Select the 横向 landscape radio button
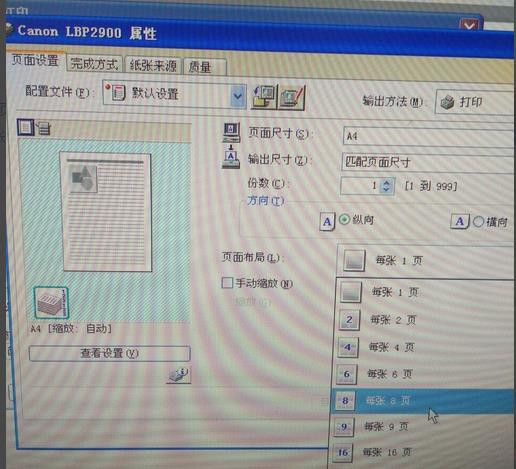The height and width of the screenshot is (469, 516). tap(479, 222)
